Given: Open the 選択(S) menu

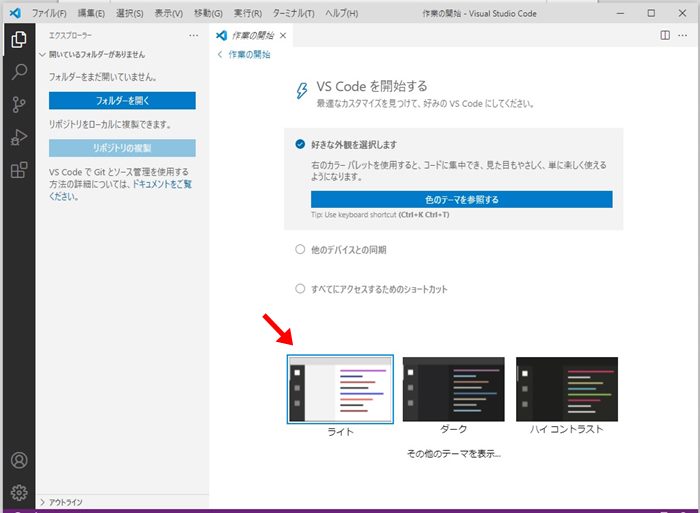Looking at the screenshot, I should point(129,13).
